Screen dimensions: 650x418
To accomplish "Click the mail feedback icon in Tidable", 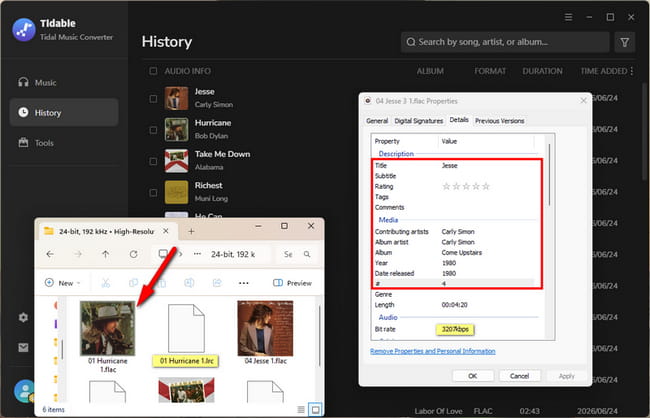I will click(x=23, y=347).
